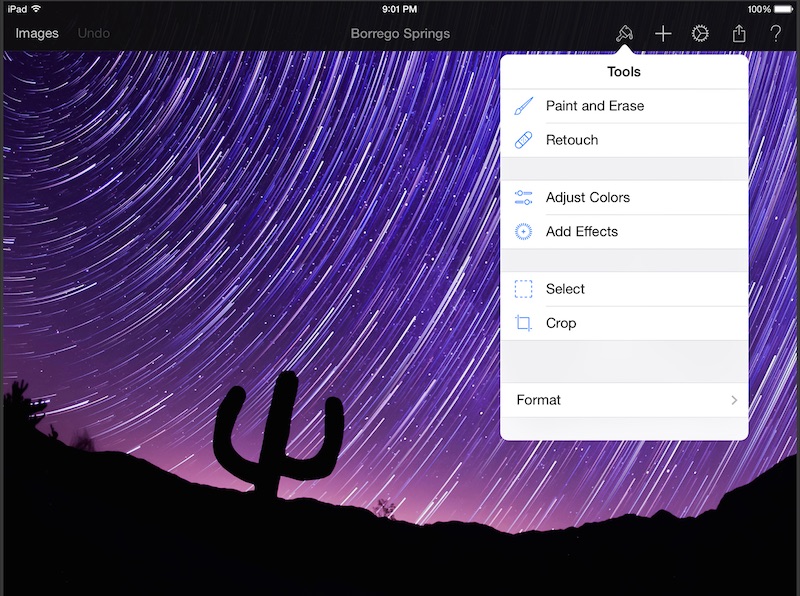Select the Paint and Erase brush icon
The height and width of the screenshot is (596, 800).
click(x=524, y=106)
